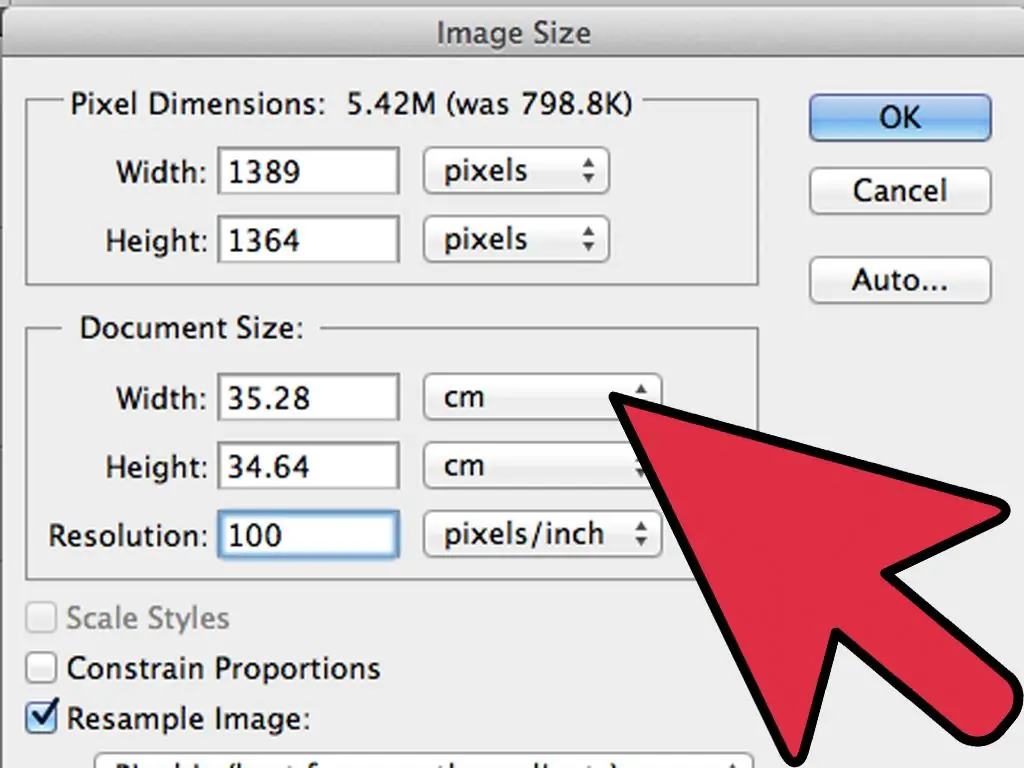Click the Resolution label text
This screenshot has width=1024, height=768.
click(128, 536)
